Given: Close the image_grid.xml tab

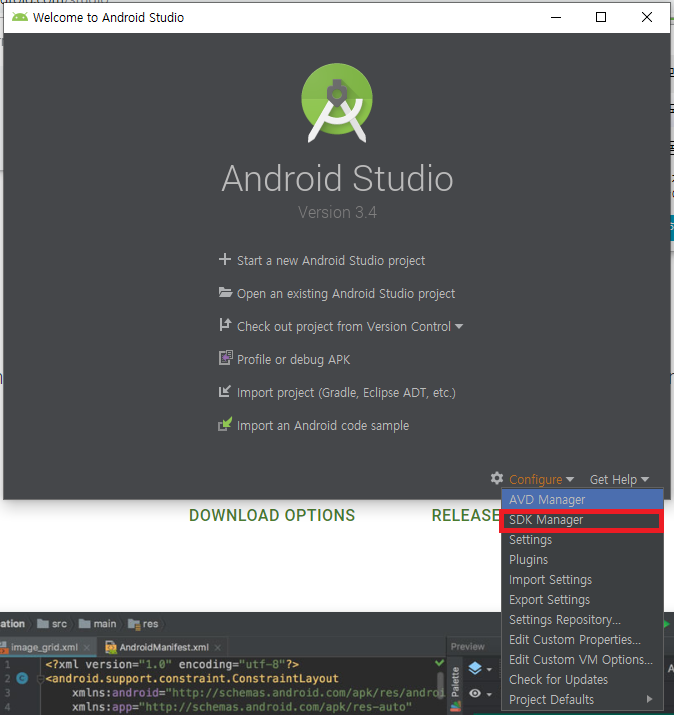Looking at the screenshot, I should (x=87, y=648).
